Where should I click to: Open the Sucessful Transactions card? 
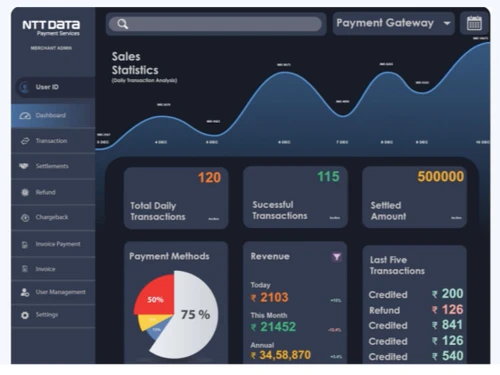(x=295, y=197)
